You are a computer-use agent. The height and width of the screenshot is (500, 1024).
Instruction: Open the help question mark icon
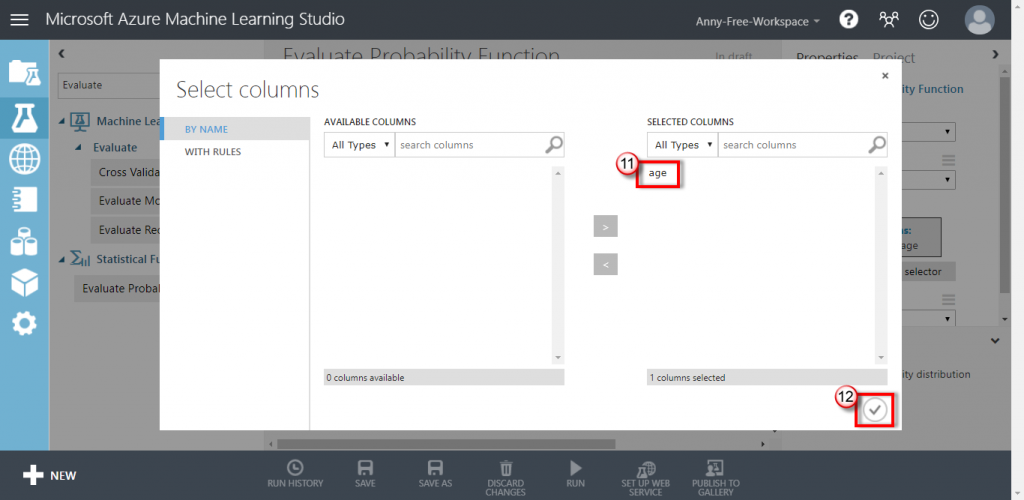(x=848, y=20)
